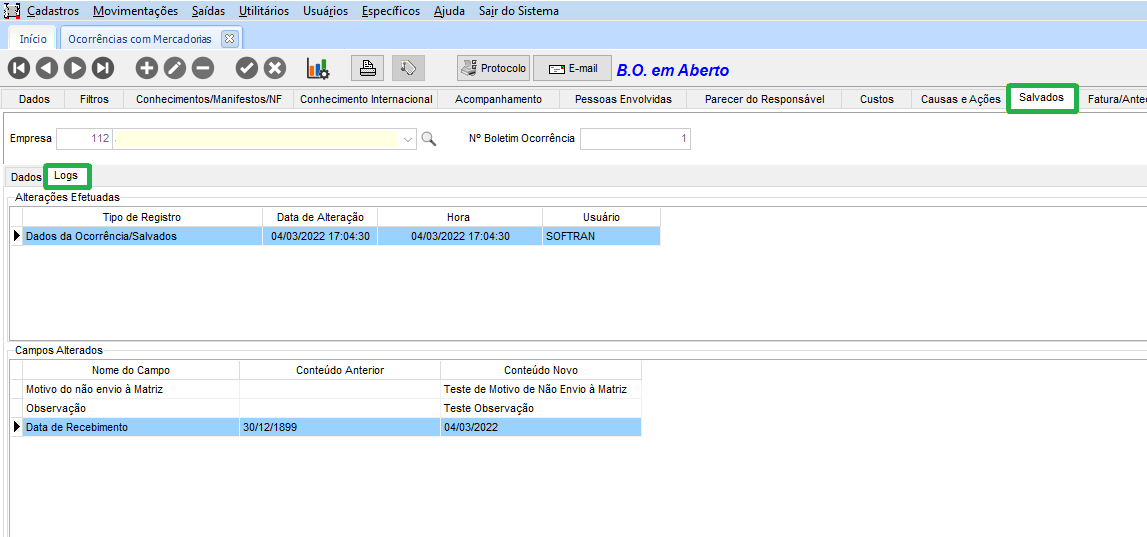
Task: Open the Conhecimentos/Manifestos/NF tab
Action: tap(208, 99)
